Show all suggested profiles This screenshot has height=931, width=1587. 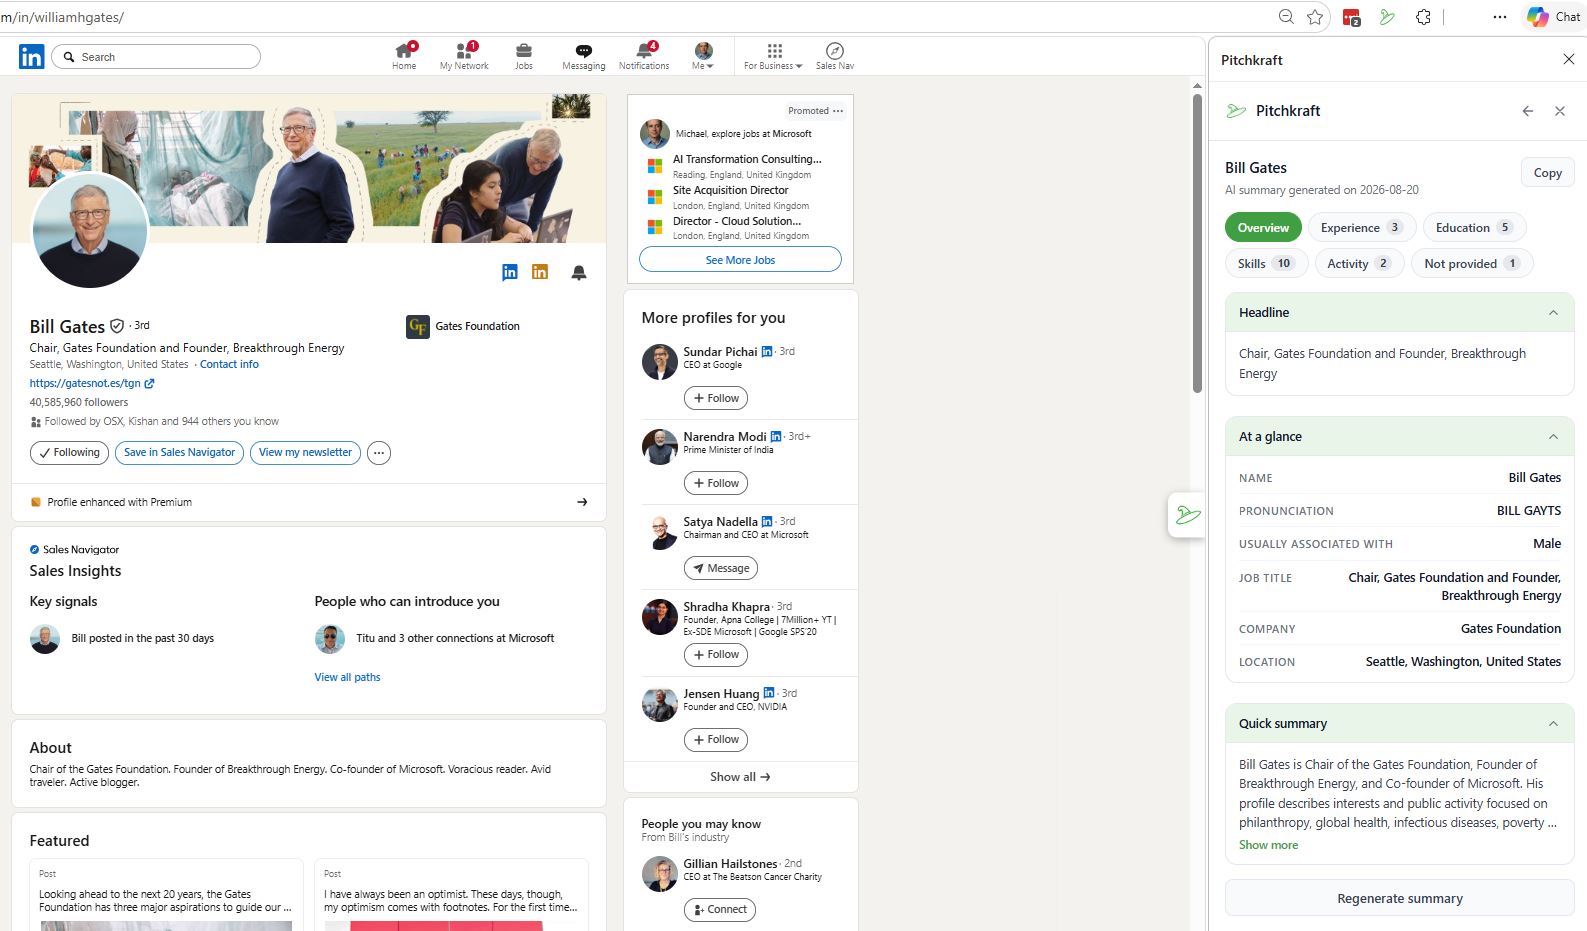[x=740, y=777]
